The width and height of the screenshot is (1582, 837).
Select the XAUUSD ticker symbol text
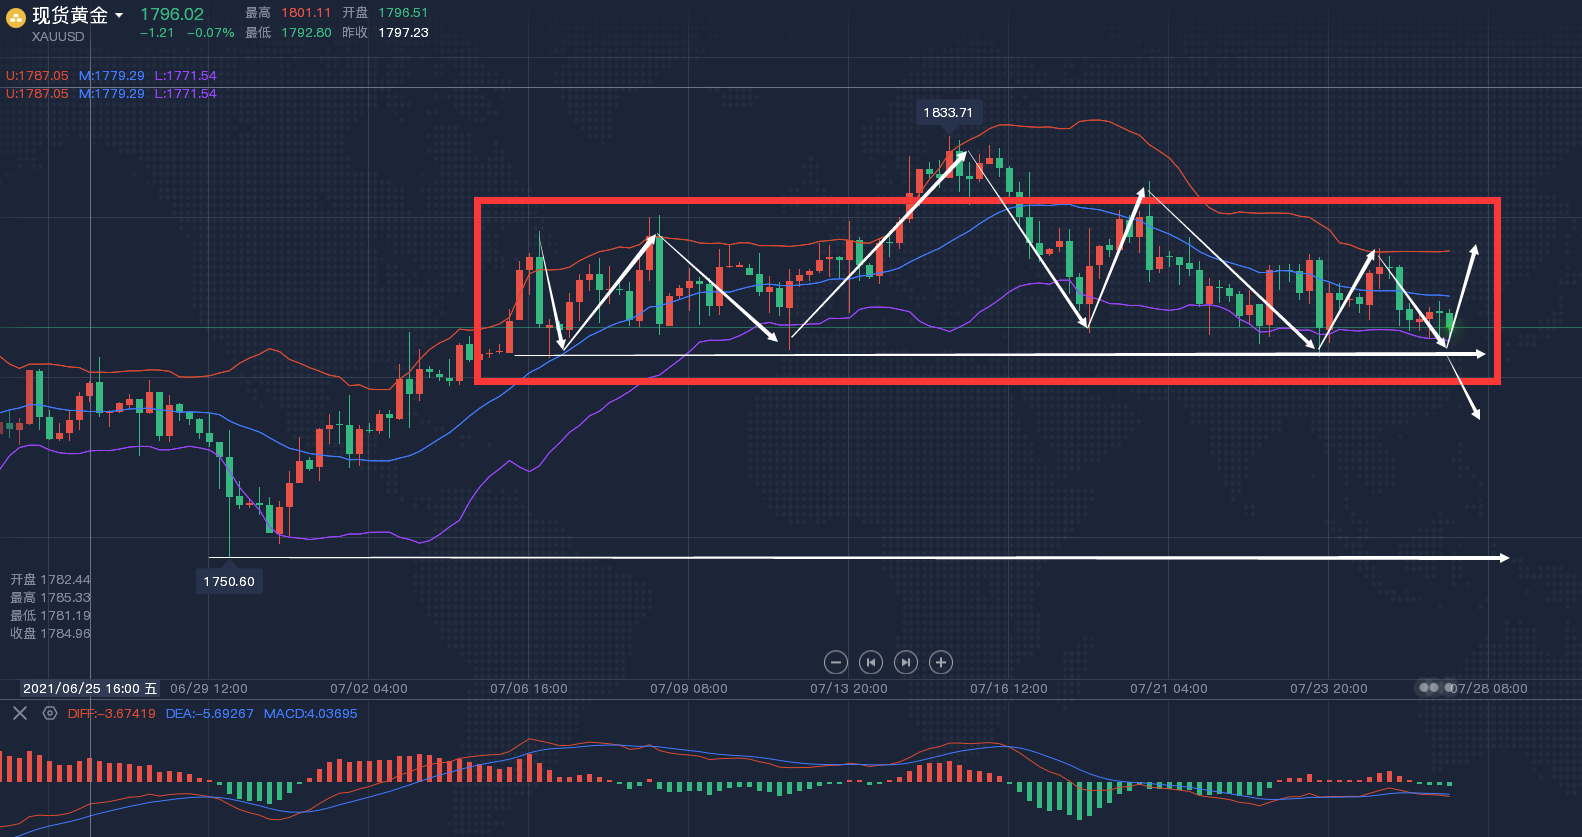point(58,37)
